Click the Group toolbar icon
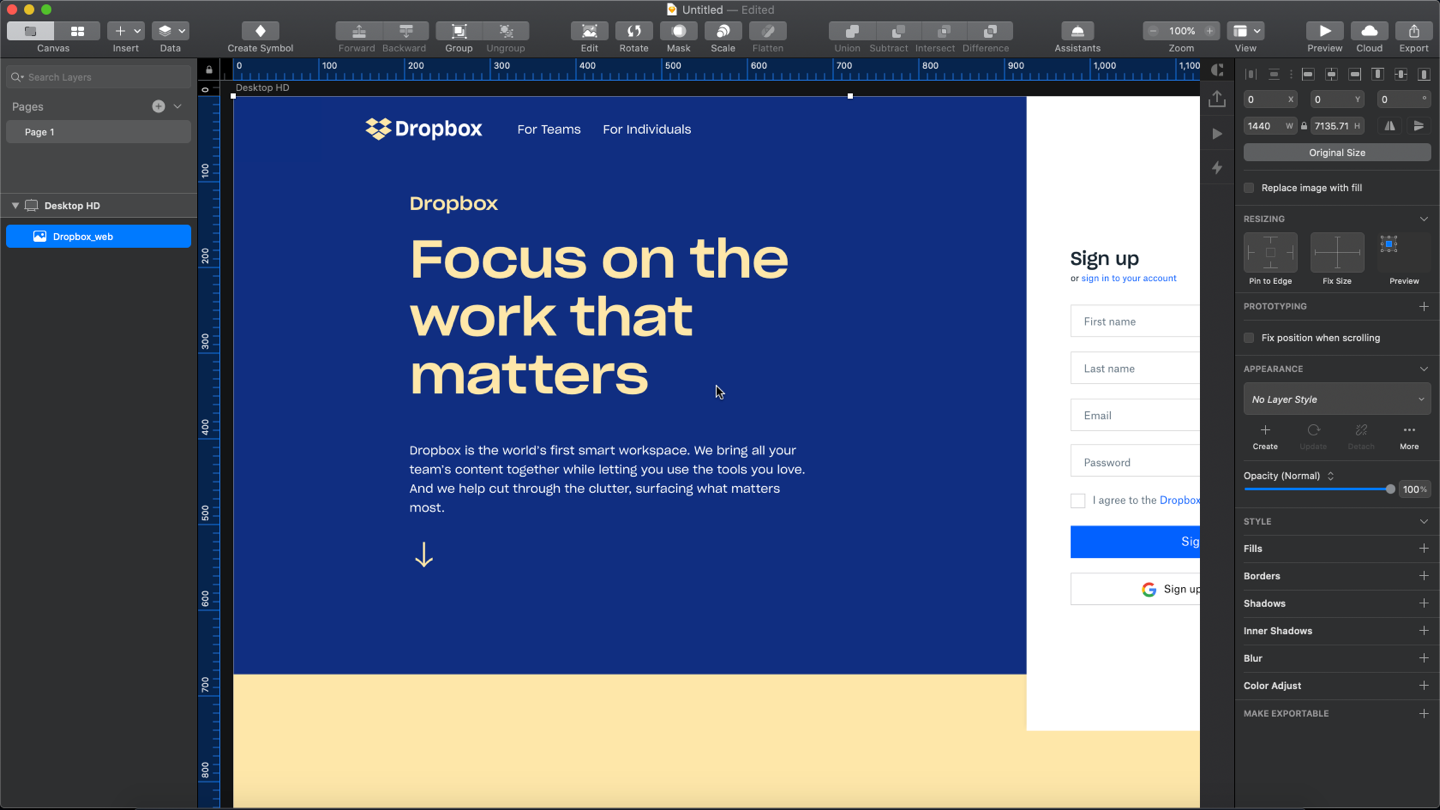This screenshot has height=810, width=1440. 459,31
